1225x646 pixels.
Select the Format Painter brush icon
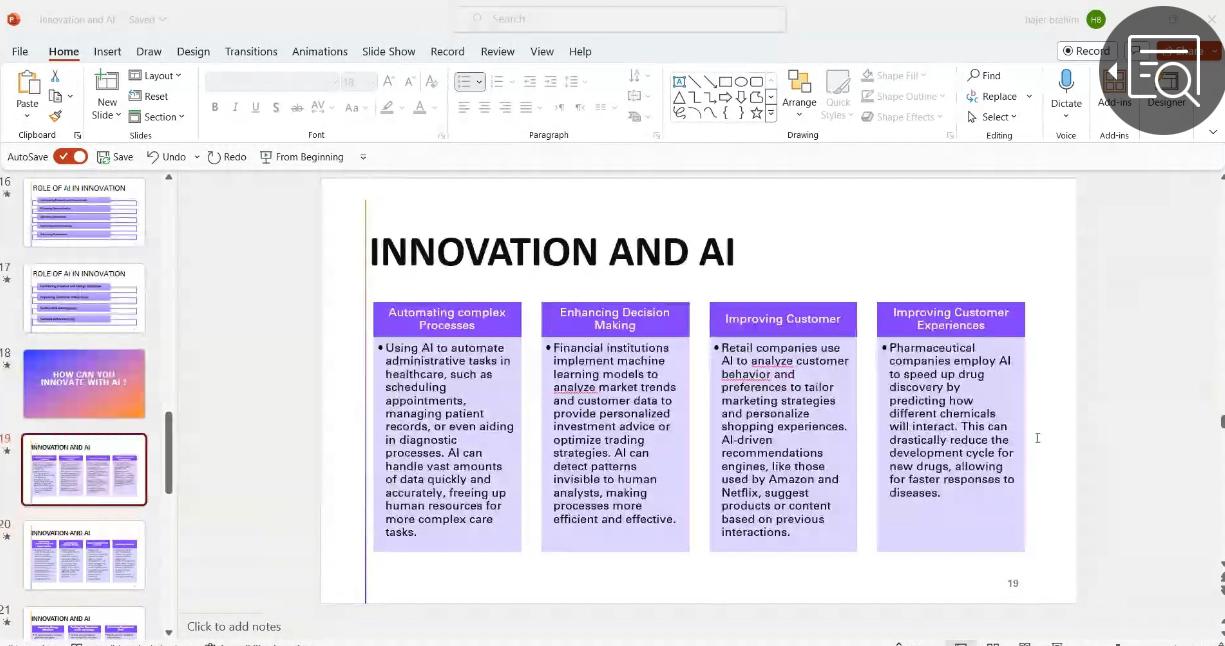55,116
